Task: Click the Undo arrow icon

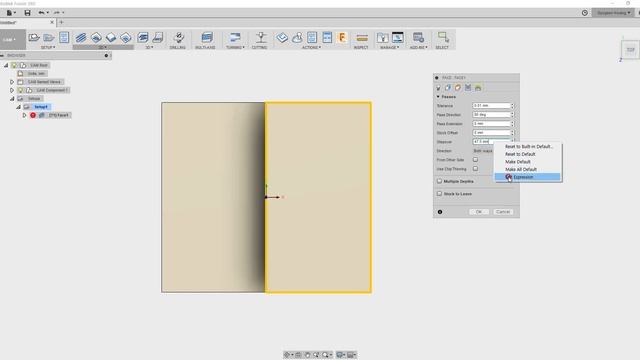Action: [x=41, y=13]
